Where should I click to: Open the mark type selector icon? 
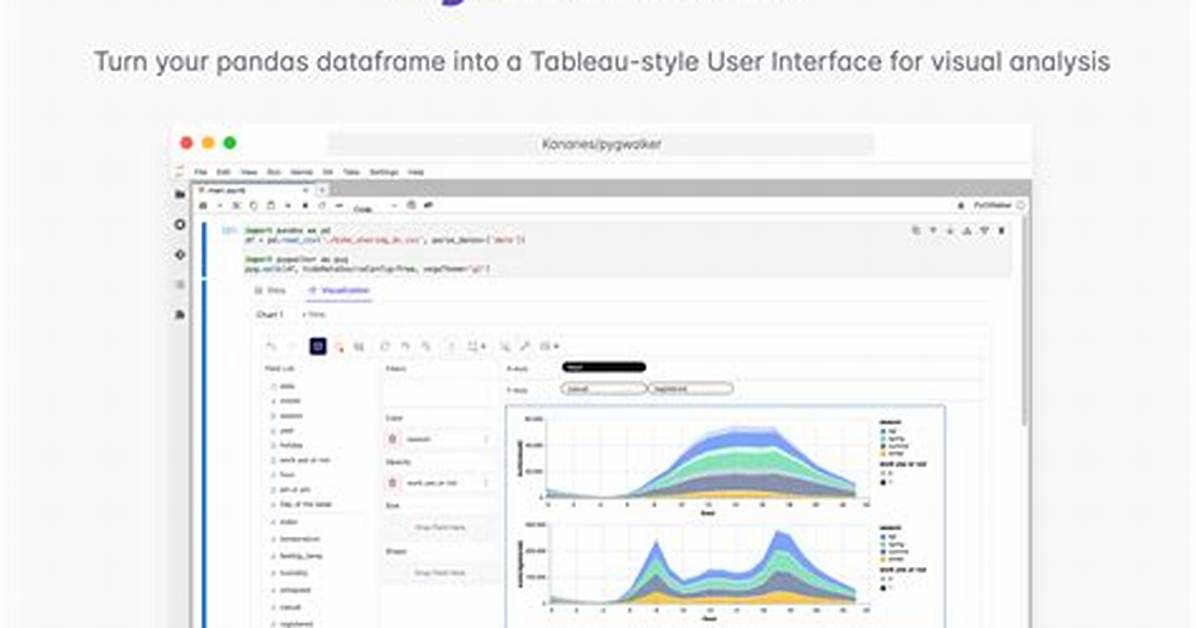coord(339,346)
